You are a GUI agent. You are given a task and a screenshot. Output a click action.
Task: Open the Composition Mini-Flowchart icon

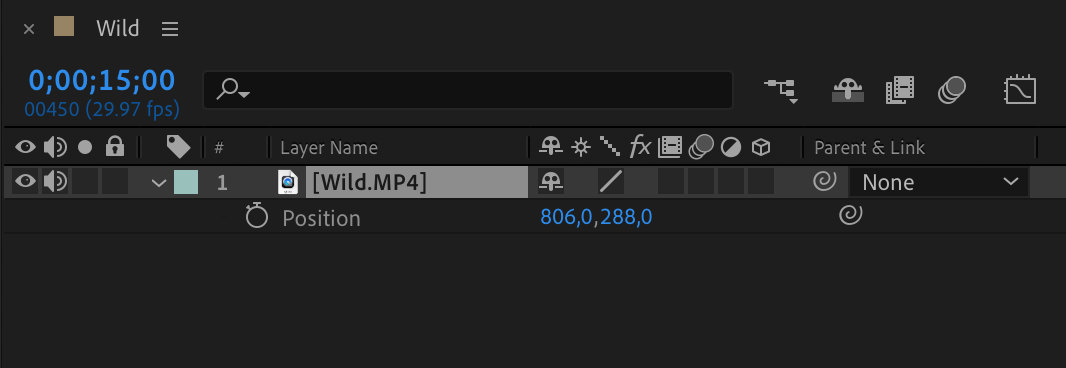780,90
